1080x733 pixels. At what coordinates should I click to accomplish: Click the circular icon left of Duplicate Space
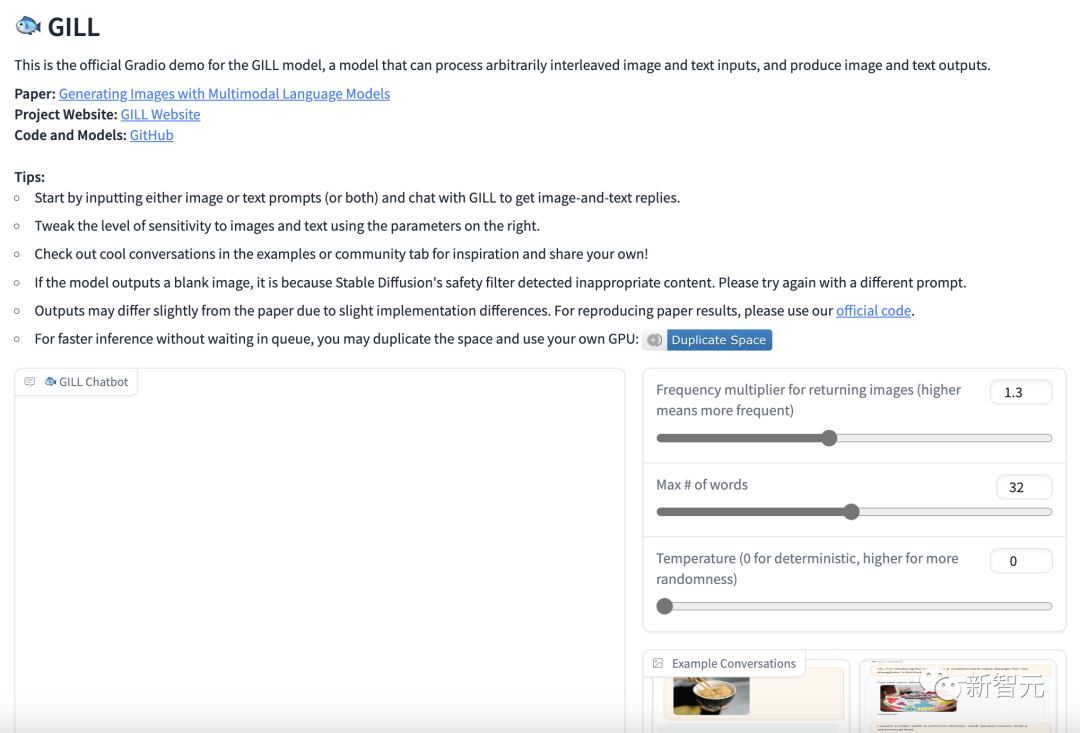(x=654, y=340)
